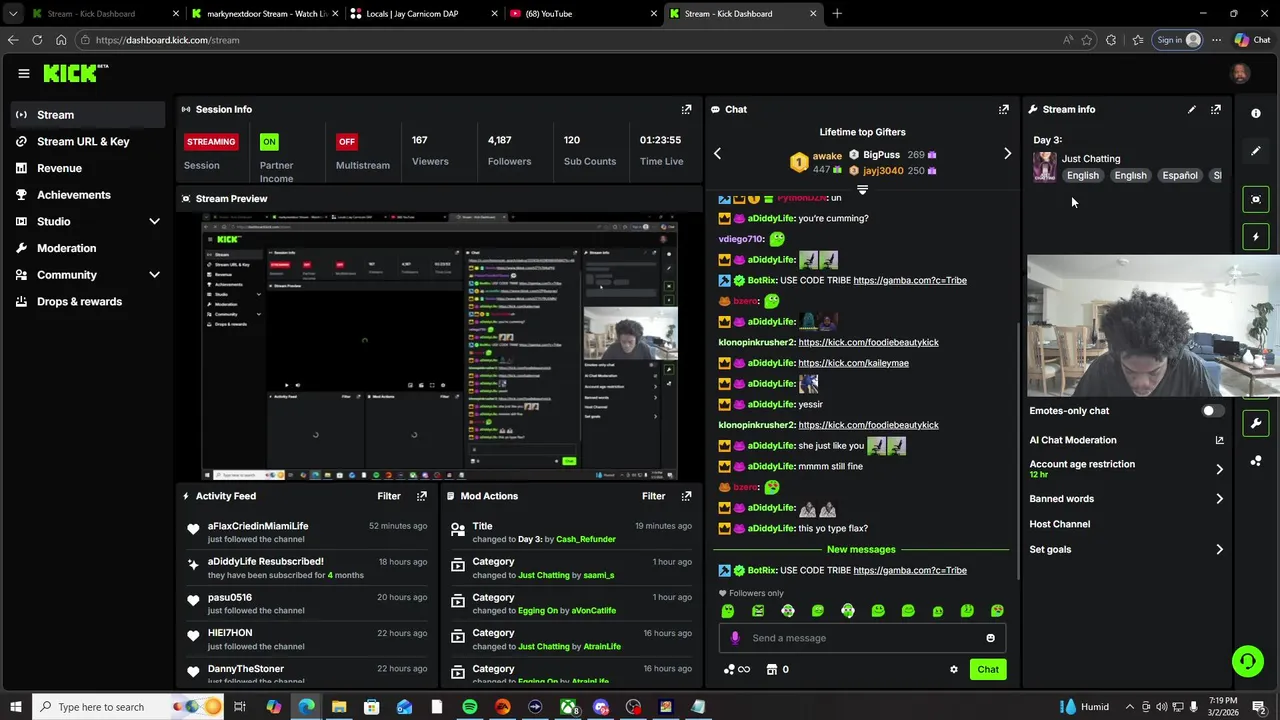The height and width of the screenshot is (720, 1280).
Task: Click the Windows Start button
Action: (x=15, y=707)
